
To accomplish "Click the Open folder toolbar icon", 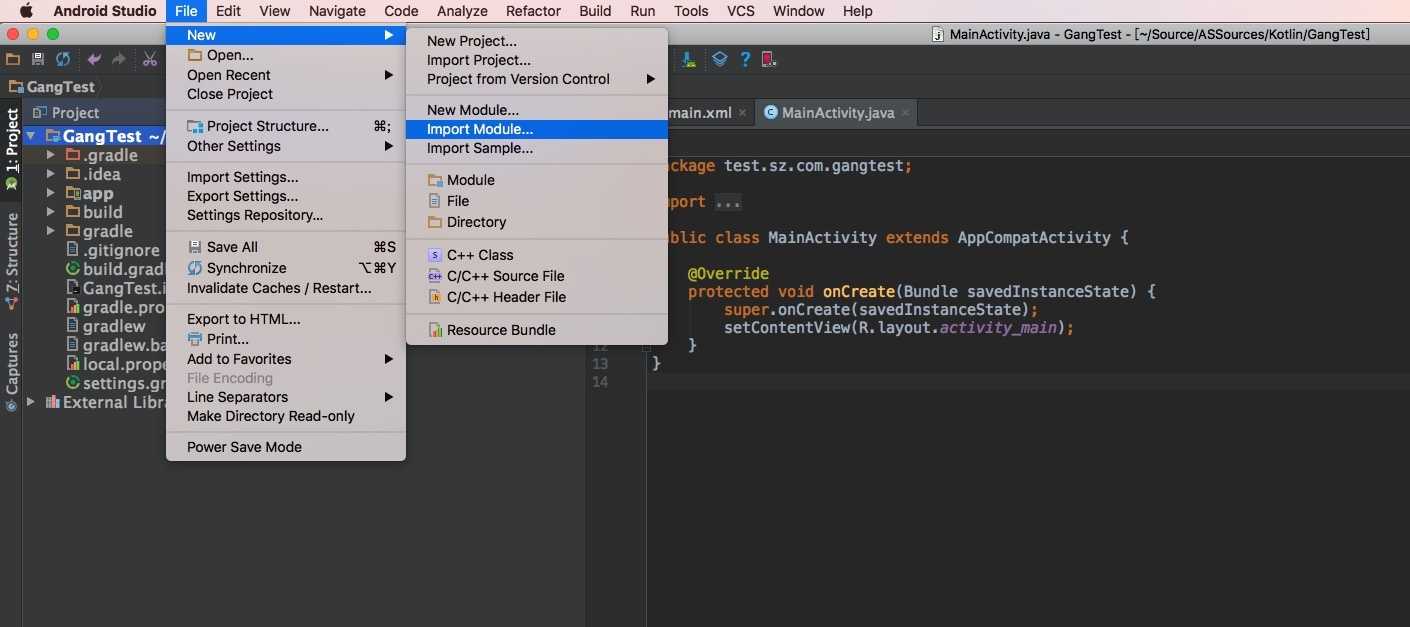I will (x=13, y=60).
